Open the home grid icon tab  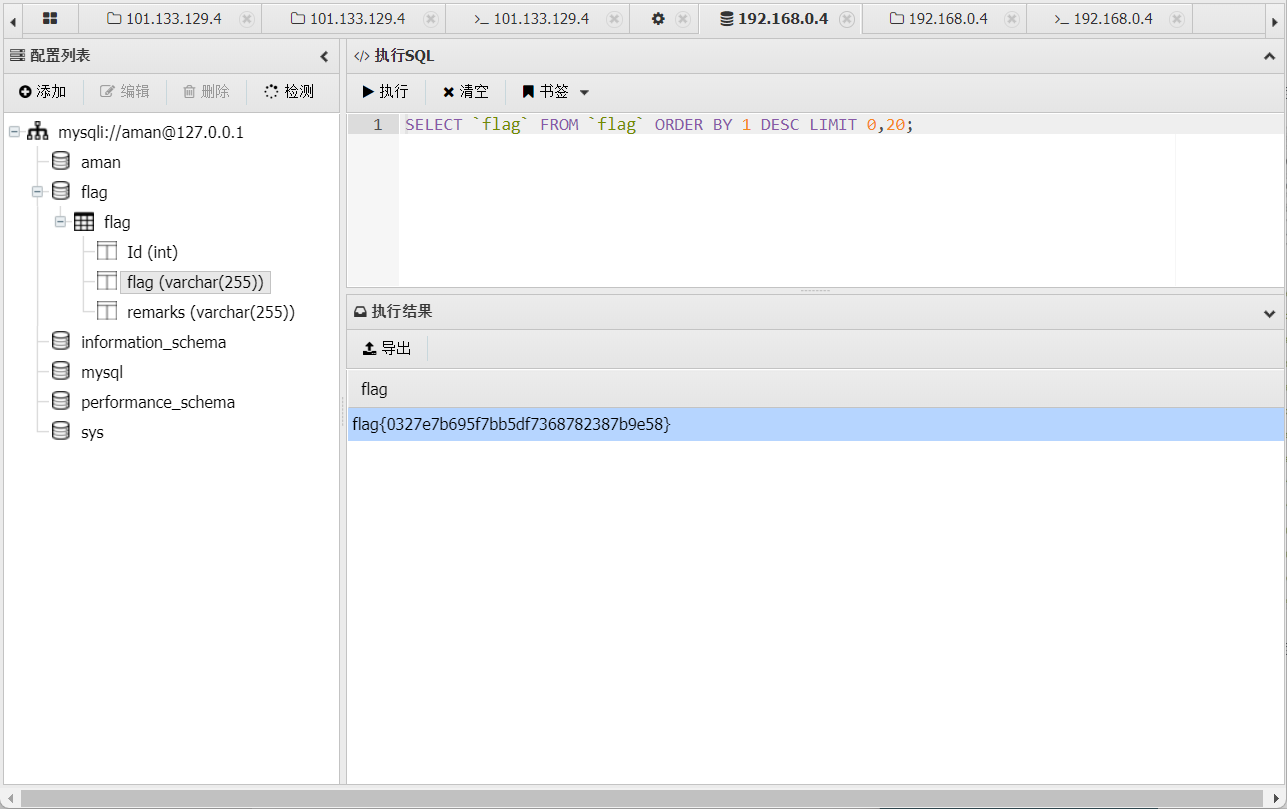50,19
